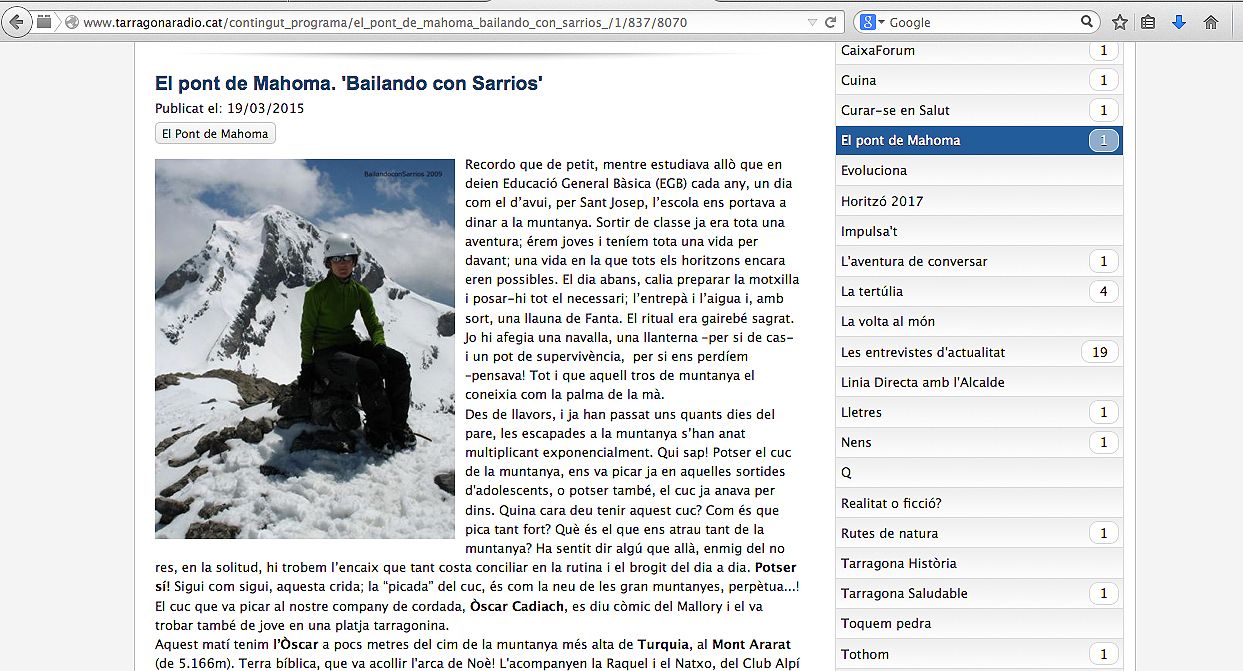Select the Toquem pedra category
Image resolution: width=1243 pixels, height=671 pixels.
(979, 623)
